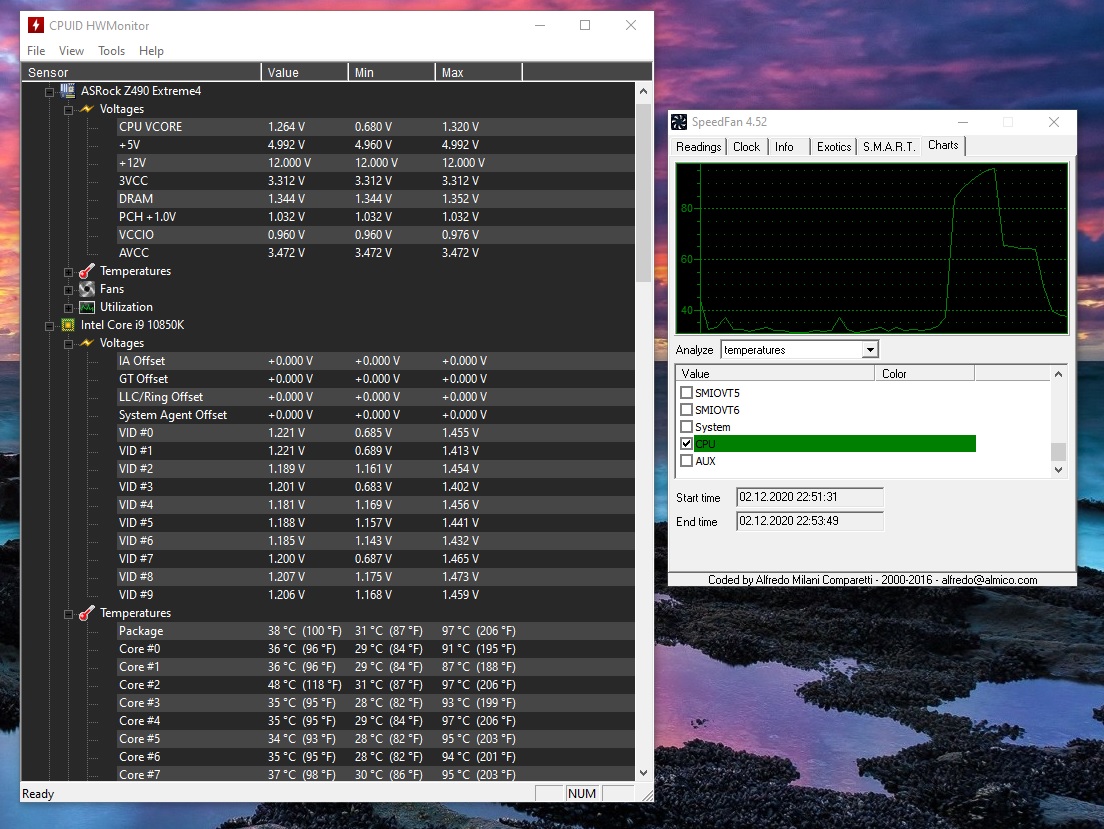Click the CPU temperature chart area
Image resolution: width=1104 pixels, height=829 pixels.
click(x=872, y=248)
